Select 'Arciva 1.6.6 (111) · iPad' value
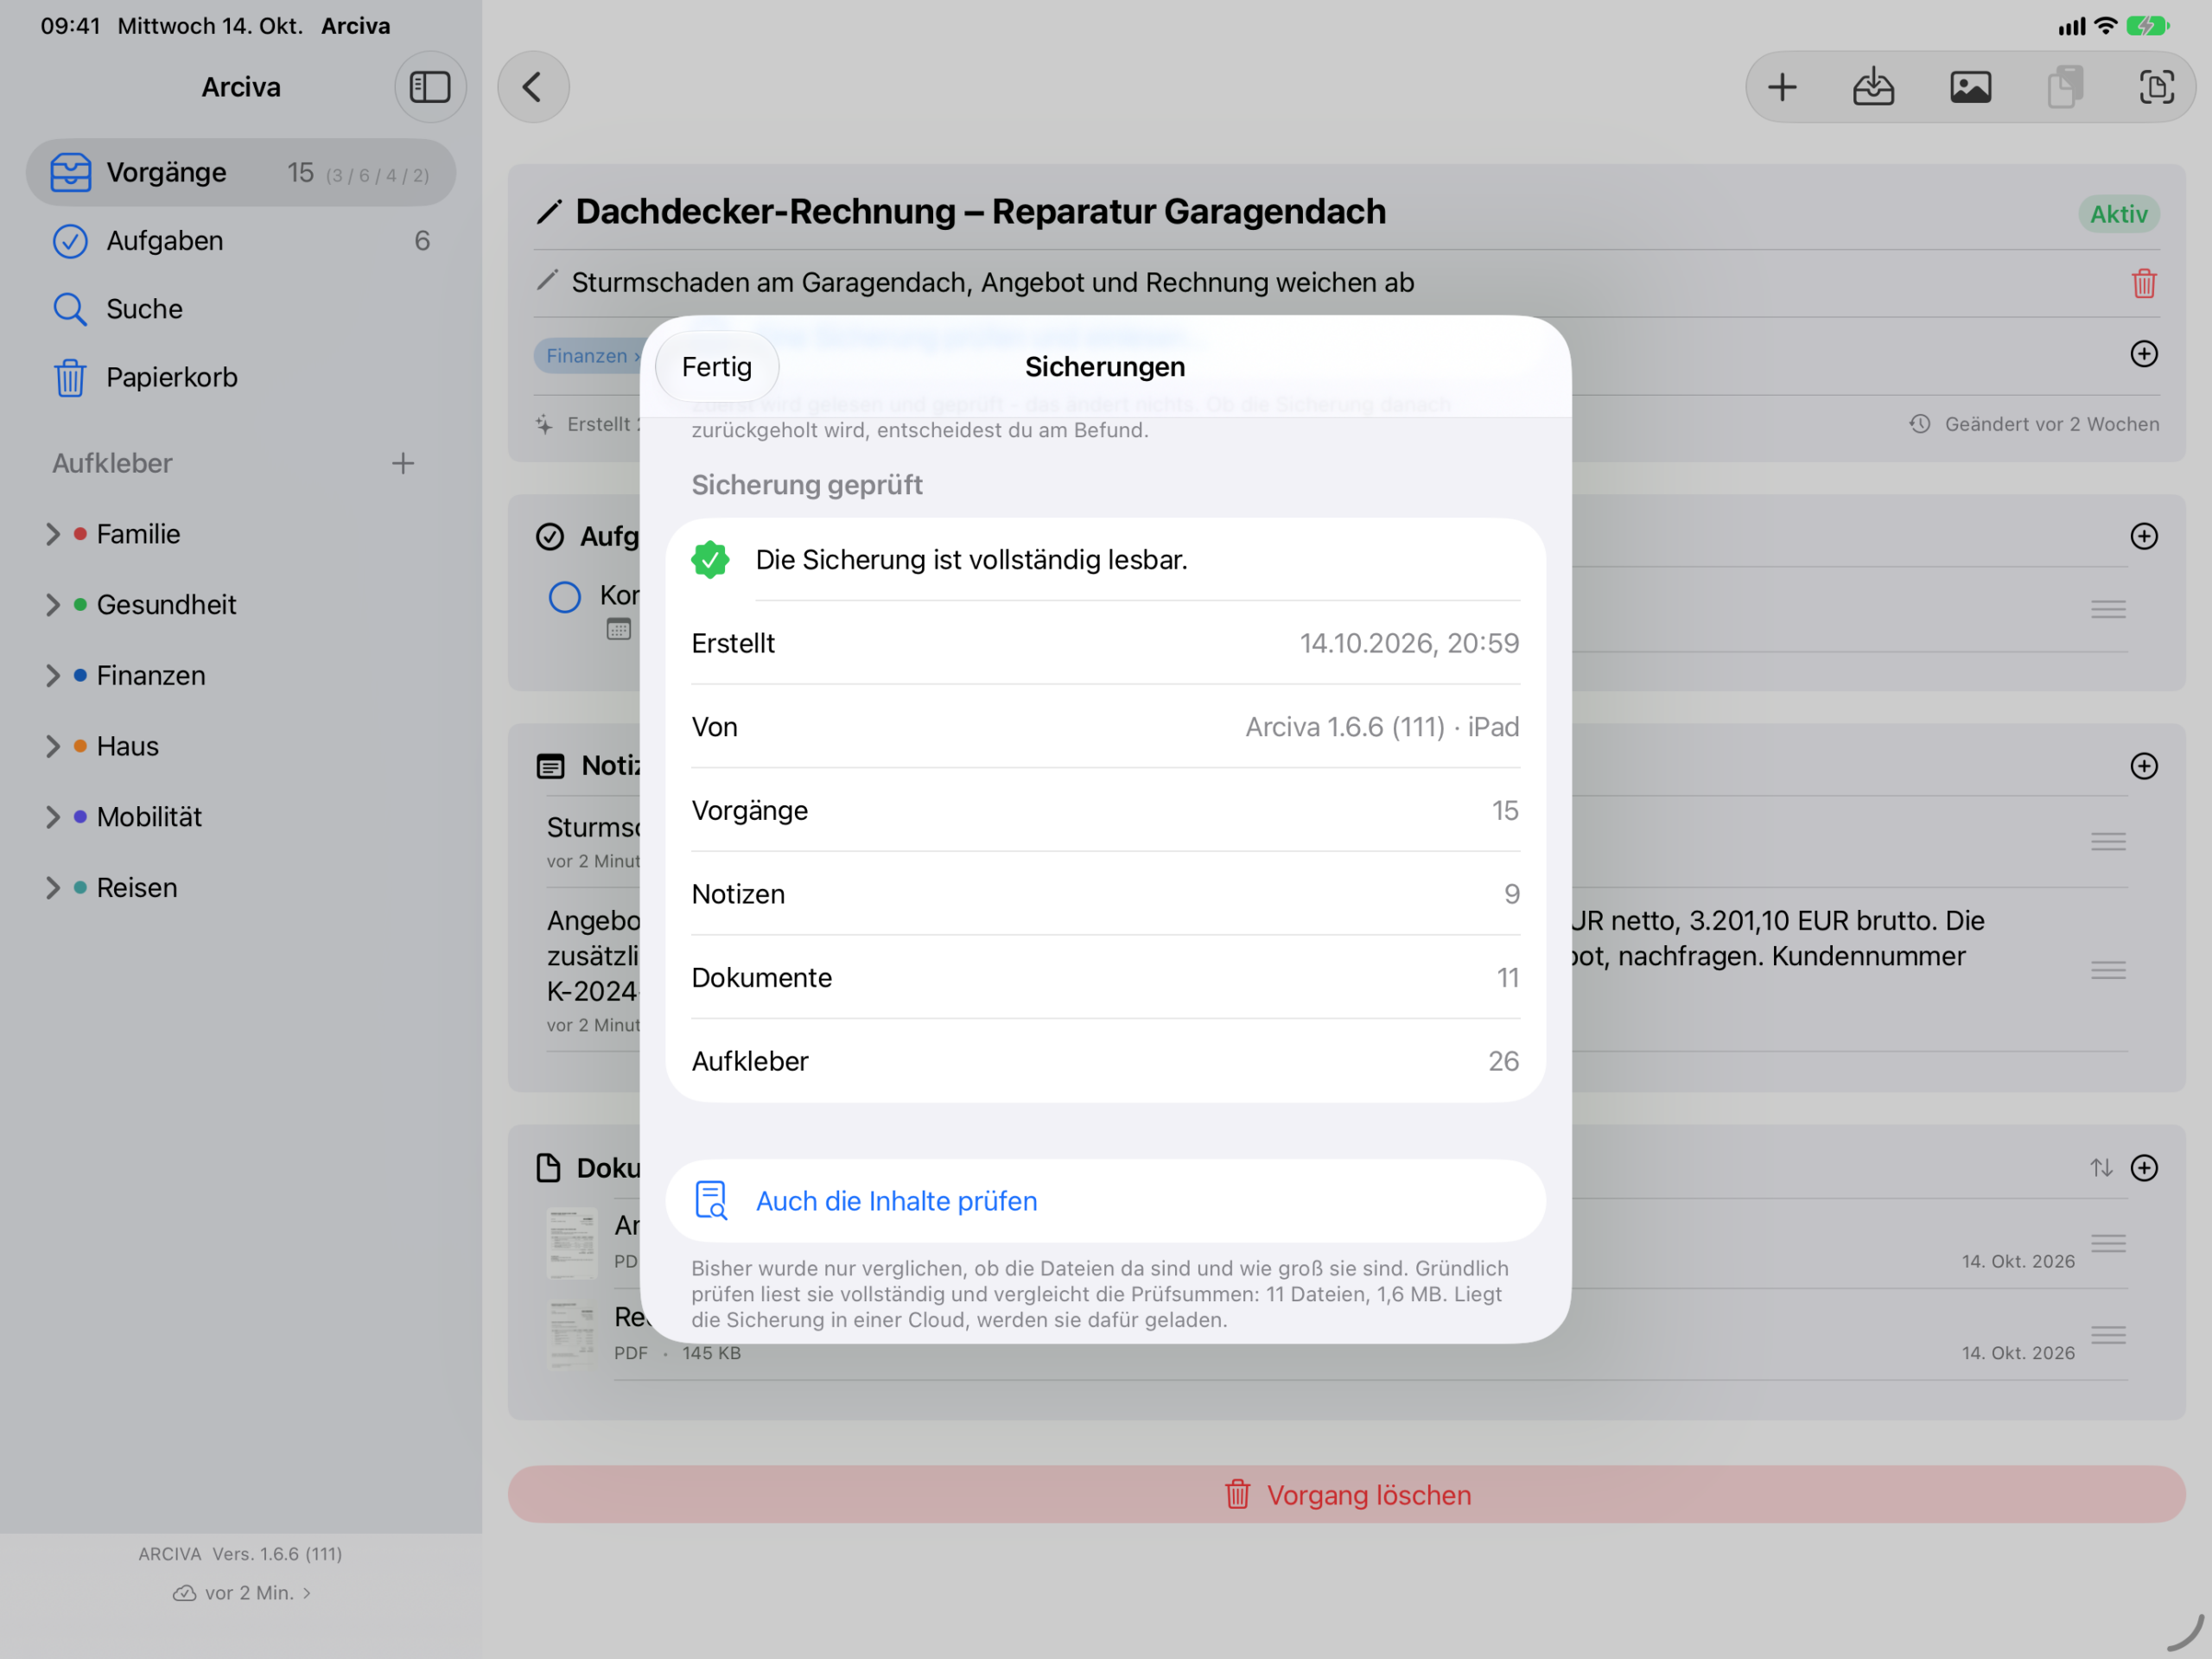Viewport: 2212px width, 1659px height. (1381, 727)
